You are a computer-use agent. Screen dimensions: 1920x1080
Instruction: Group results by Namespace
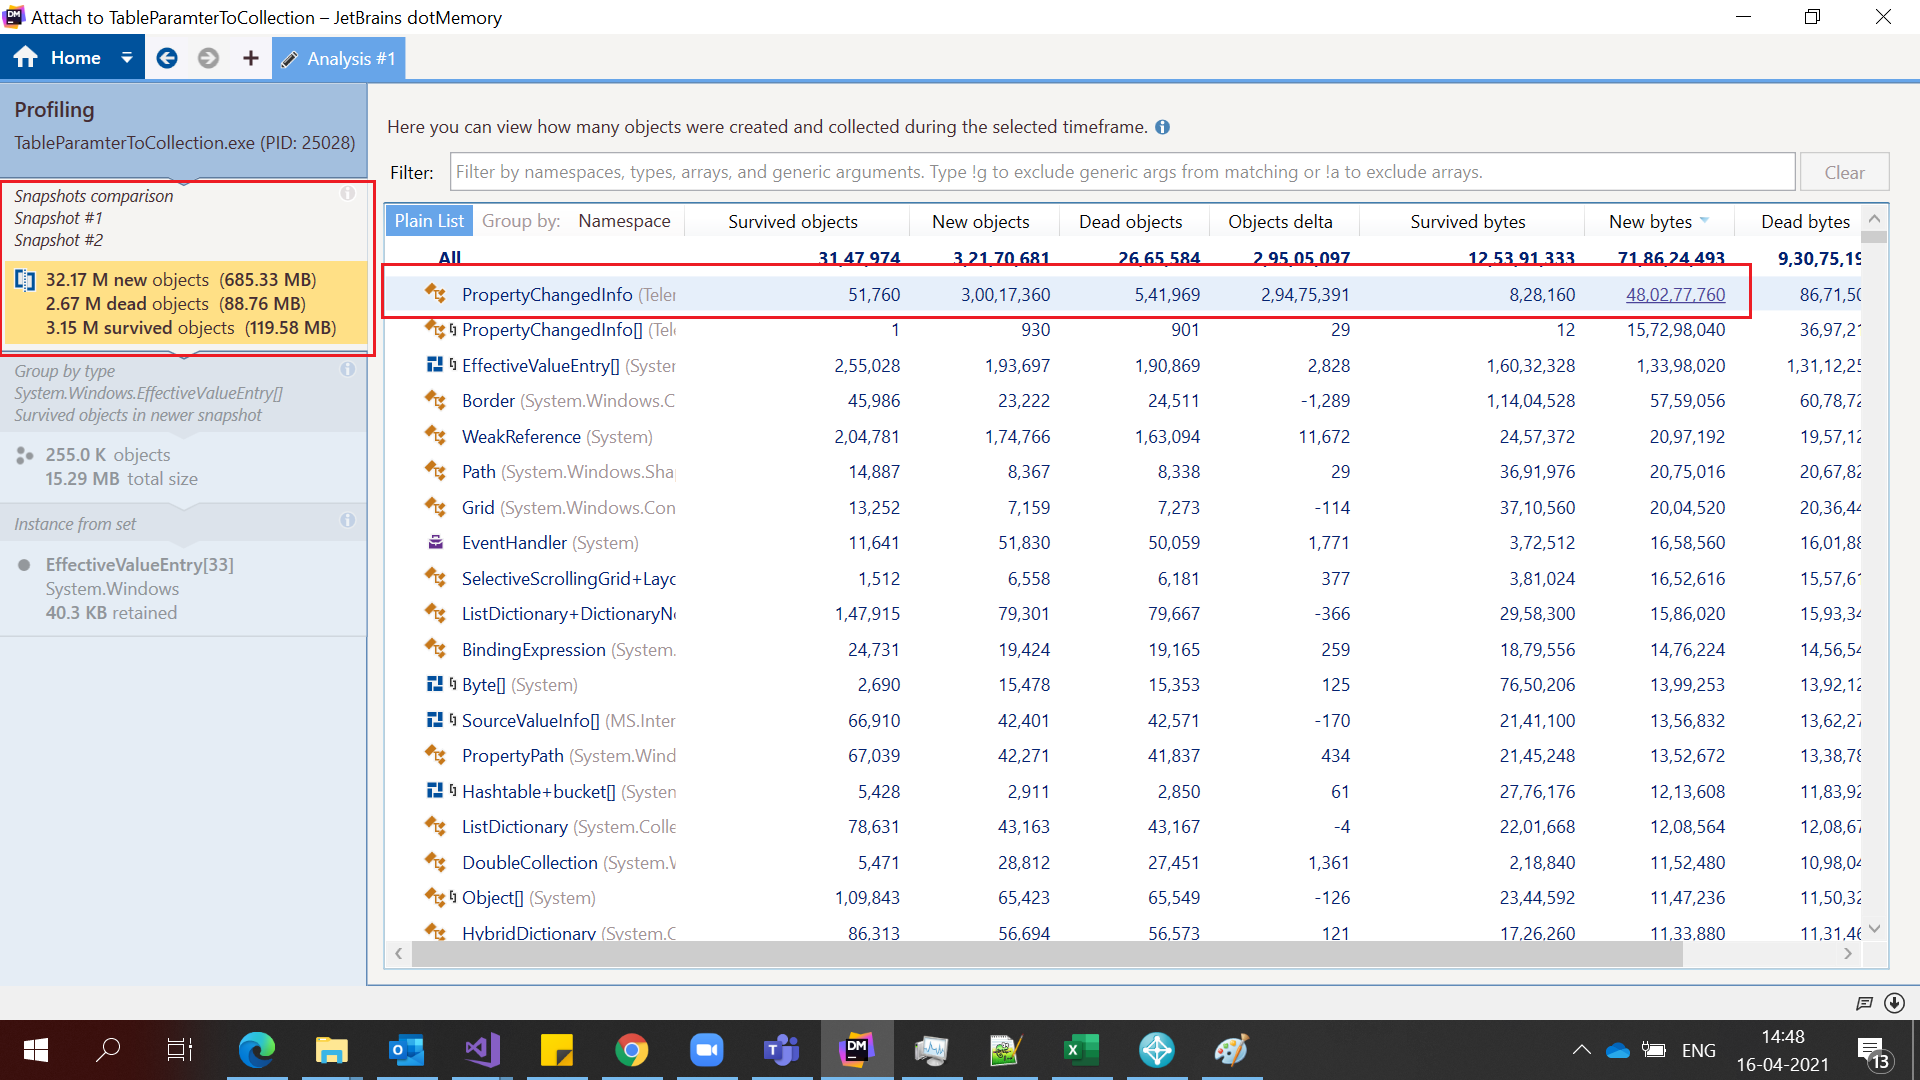click(x=623, y=221)
